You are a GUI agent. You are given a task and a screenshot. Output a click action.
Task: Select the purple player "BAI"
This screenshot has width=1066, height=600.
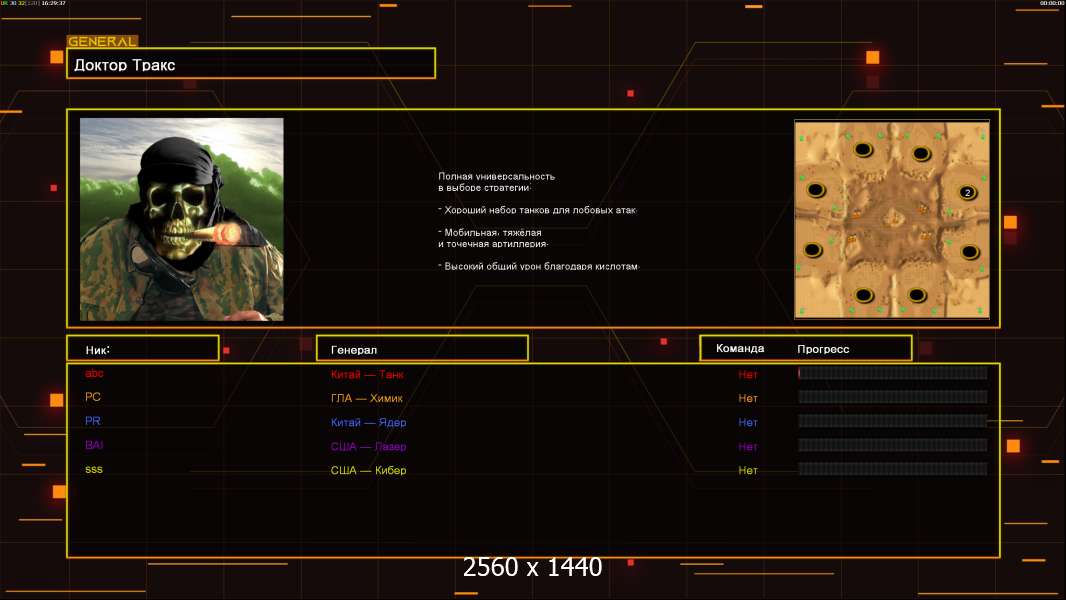[94, 446]
